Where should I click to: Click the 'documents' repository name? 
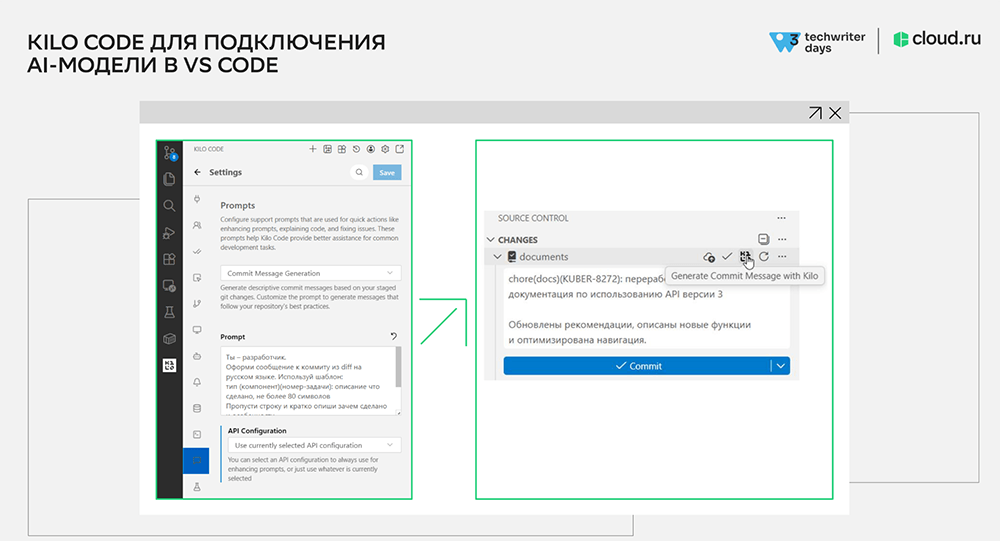[543, 256]
